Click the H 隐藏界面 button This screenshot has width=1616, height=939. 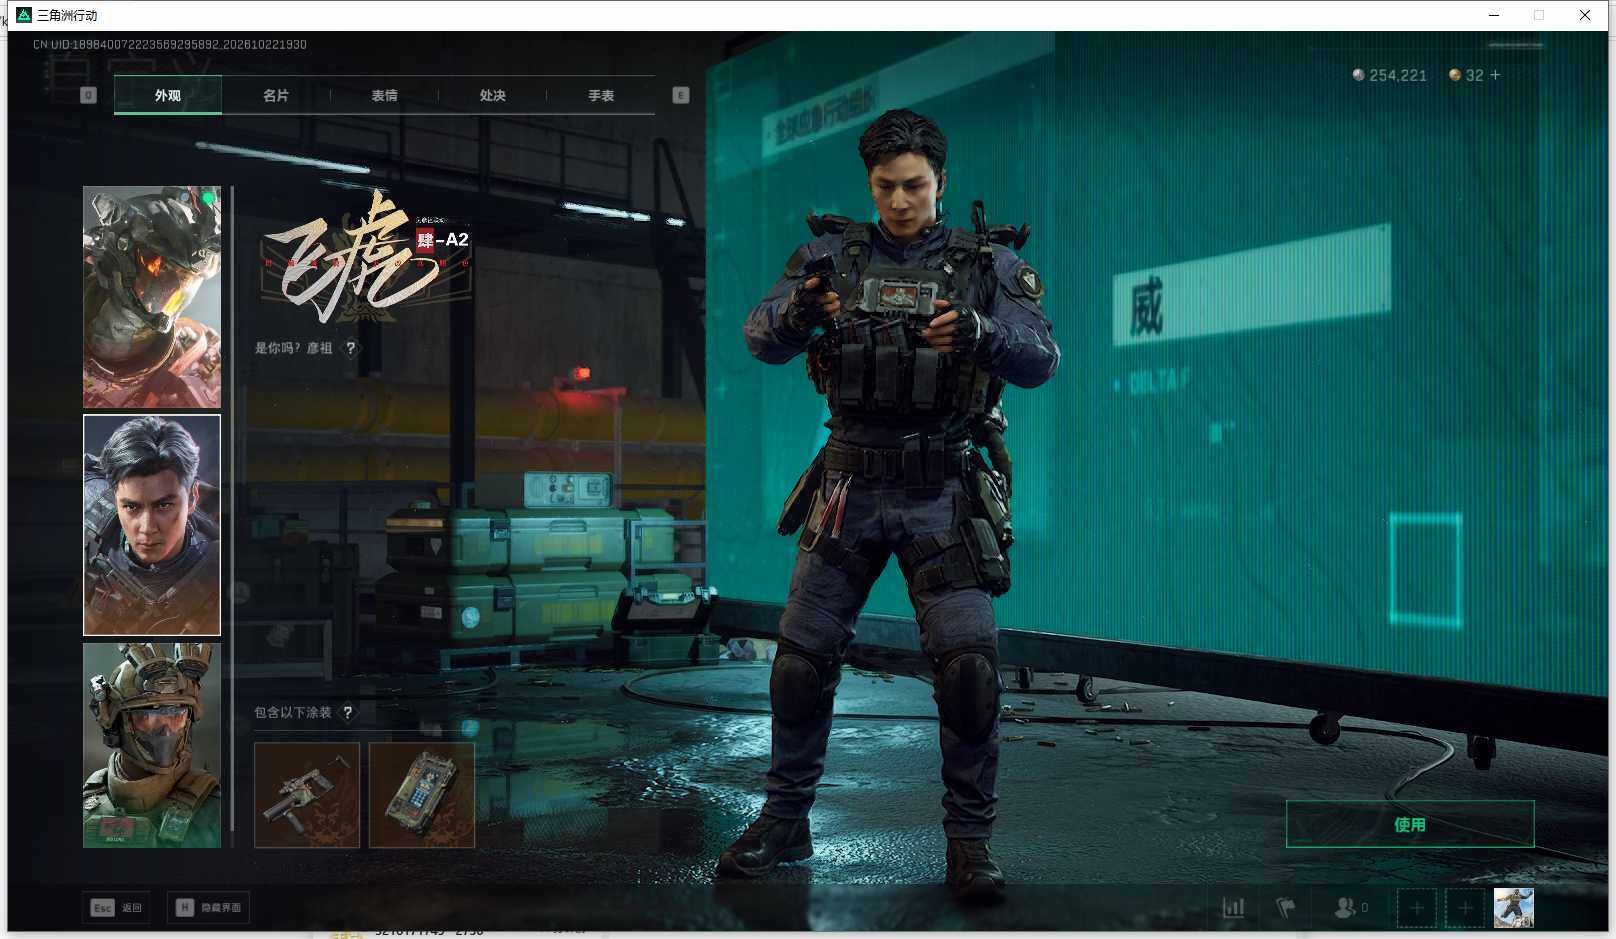(x=208, y=908)
